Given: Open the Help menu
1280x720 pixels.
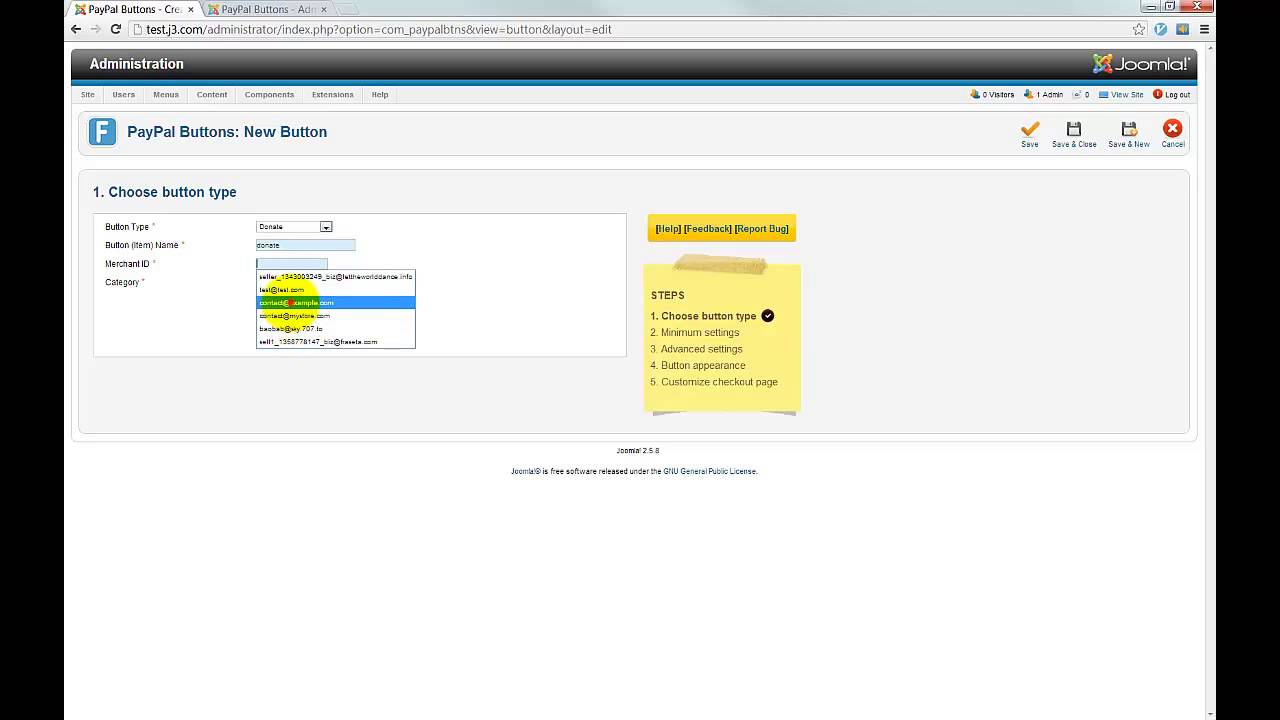Looking at the screenshot, I should point(380,94).
